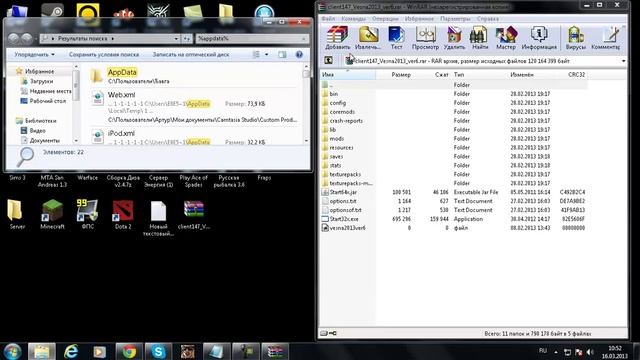Screen dimensions: 640x360
Task: Click the WinRAR taskbar button
Action: 275,351
